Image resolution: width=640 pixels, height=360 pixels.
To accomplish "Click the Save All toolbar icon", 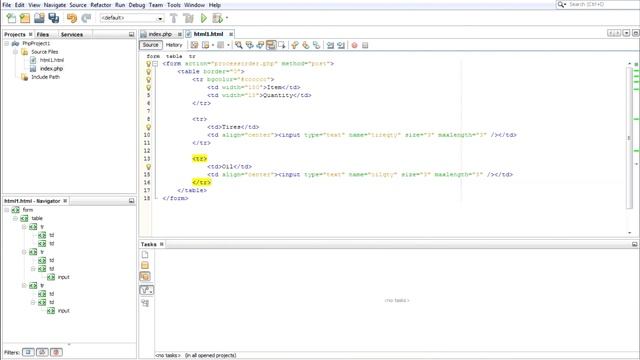I will pos(53,18).
